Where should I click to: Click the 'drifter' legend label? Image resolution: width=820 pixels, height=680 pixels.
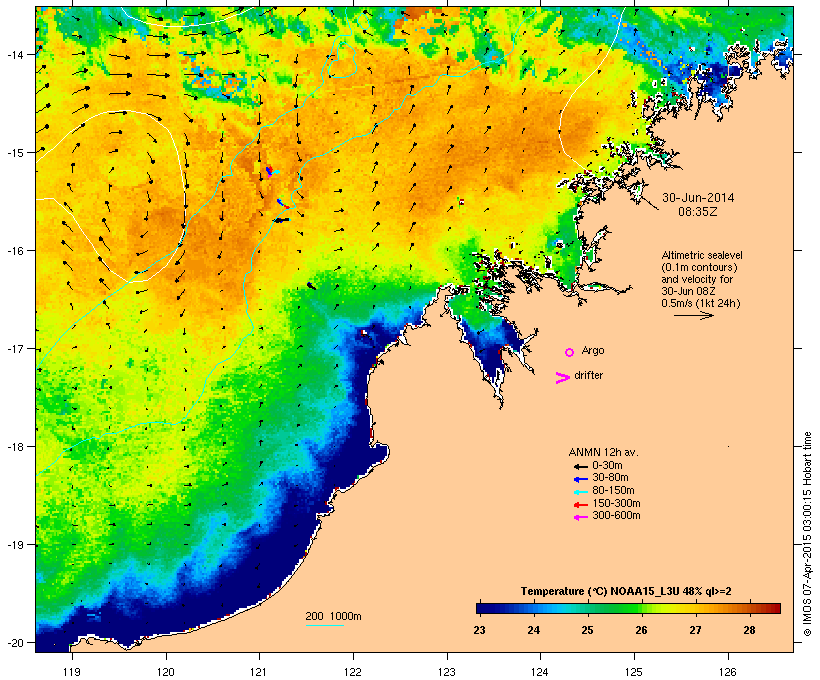(x=588, y=375)
